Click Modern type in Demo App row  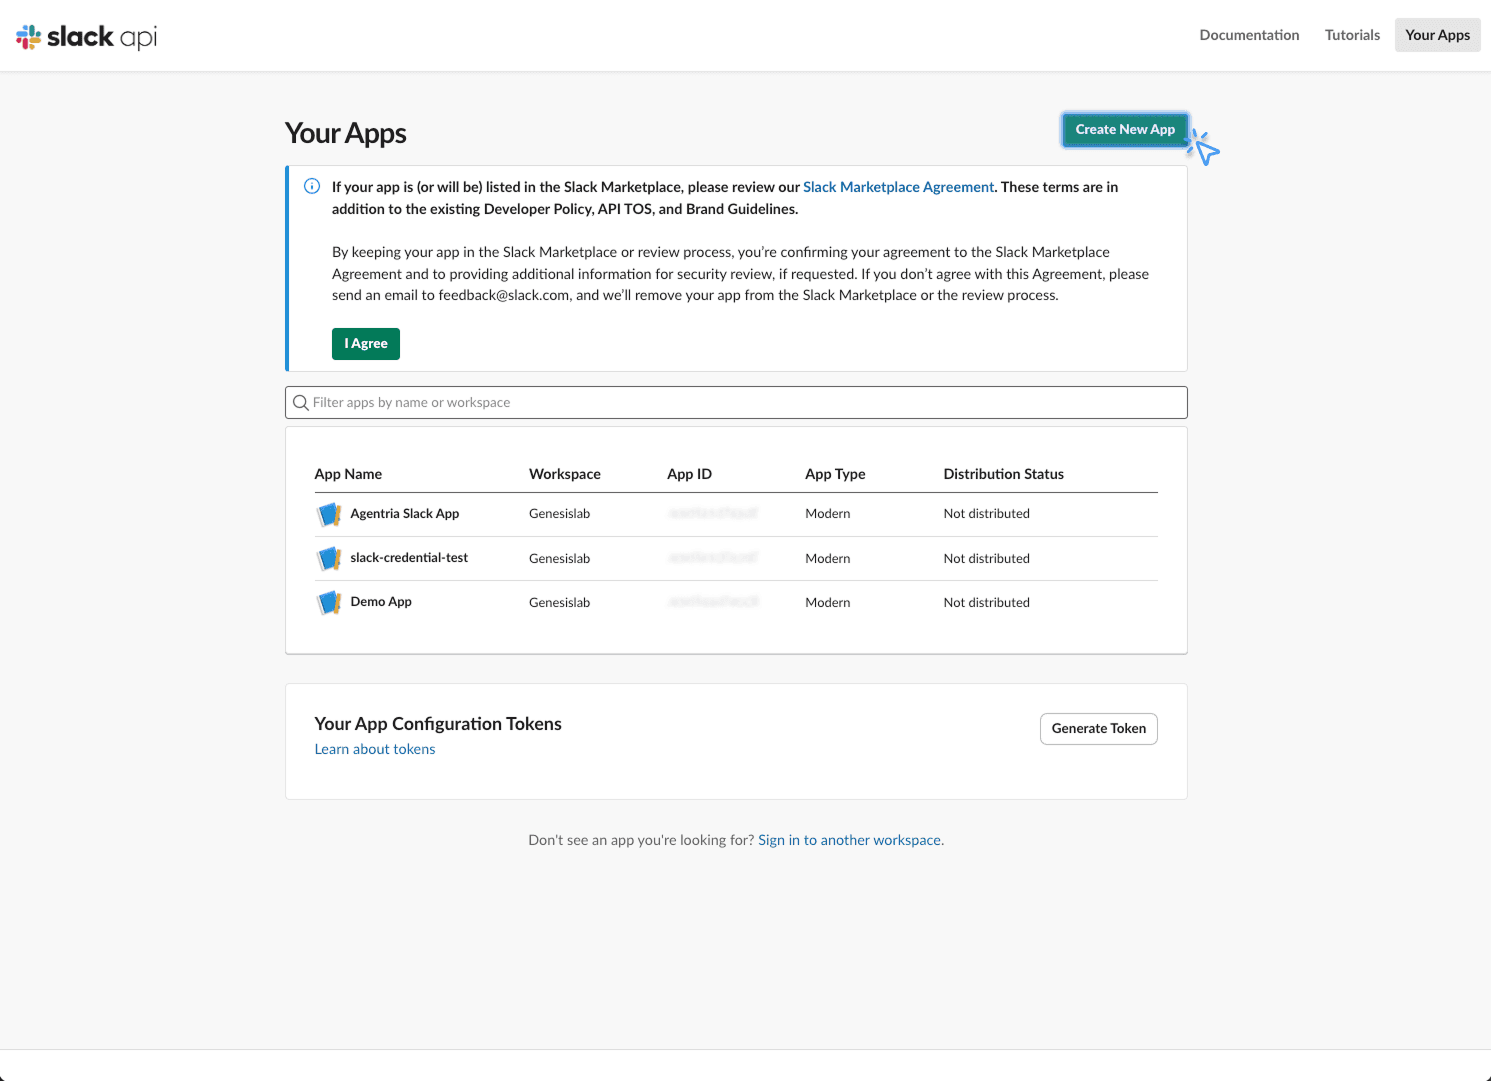tap(827, 603)
